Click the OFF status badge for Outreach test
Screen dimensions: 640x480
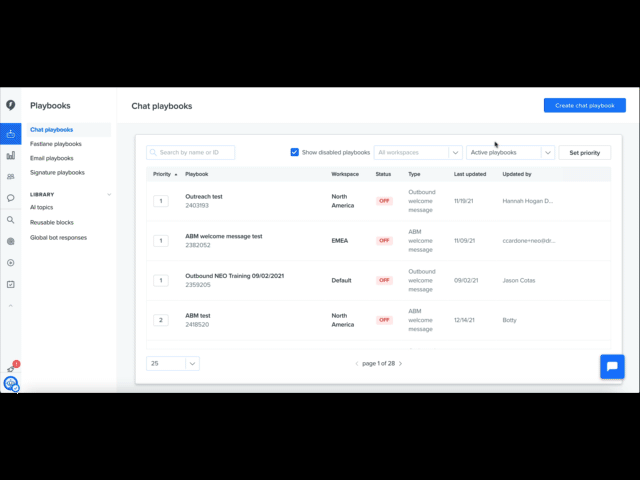tap(384, 201)
